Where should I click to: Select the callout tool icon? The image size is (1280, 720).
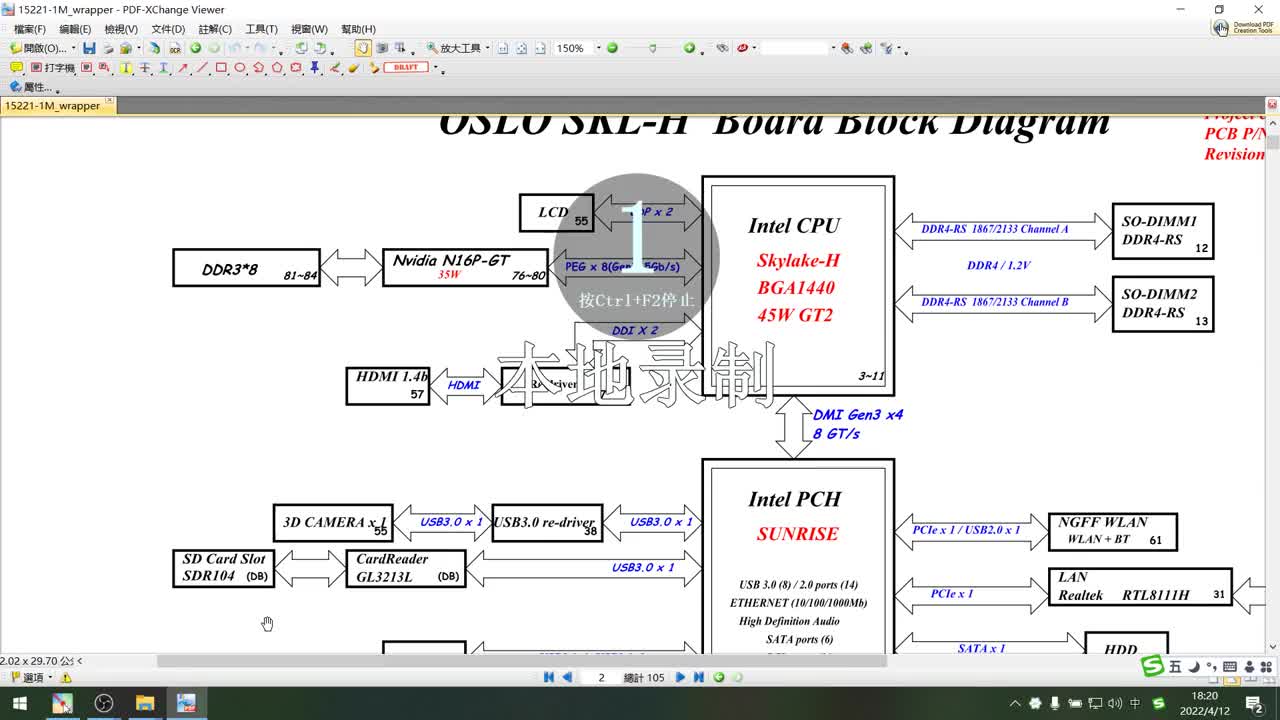[104, 68]
